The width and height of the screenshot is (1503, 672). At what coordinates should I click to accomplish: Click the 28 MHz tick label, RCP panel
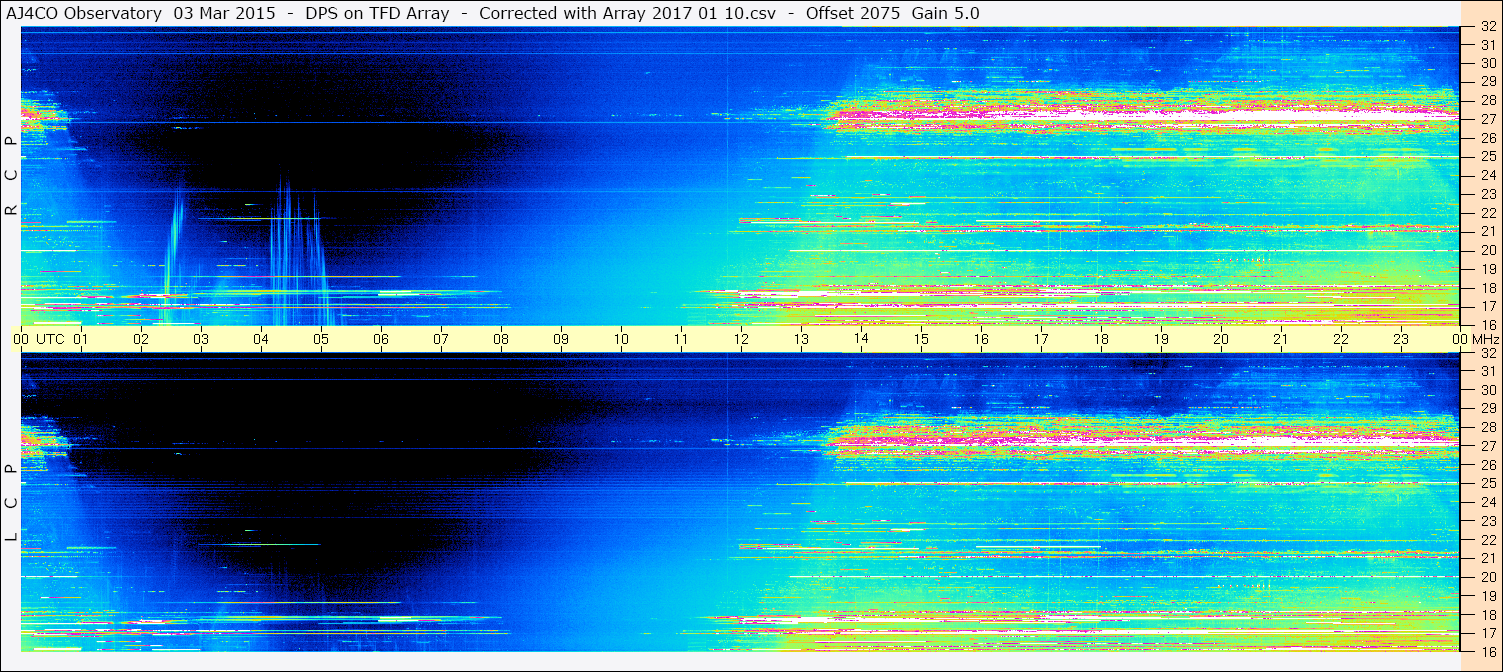click(1487, 100)
